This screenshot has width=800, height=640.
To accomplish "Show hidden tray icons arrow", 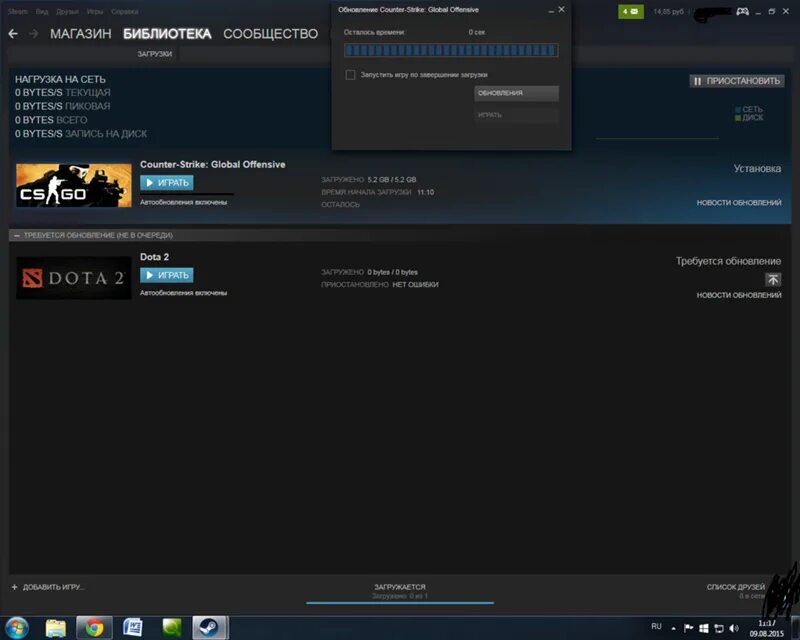I will [x=673, y=629].
